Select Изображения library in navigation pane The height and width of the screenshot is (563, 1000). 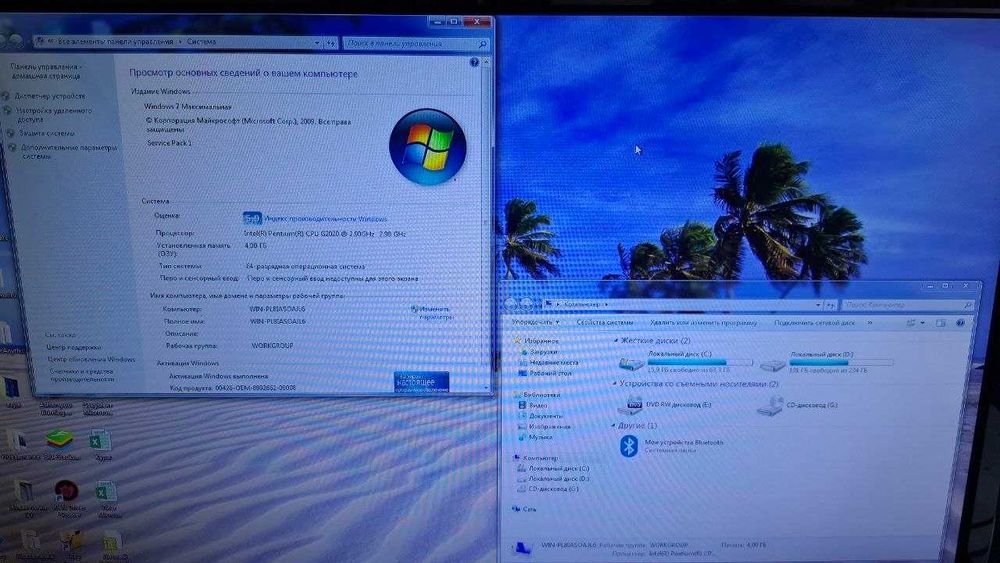(x=549, y=427)
